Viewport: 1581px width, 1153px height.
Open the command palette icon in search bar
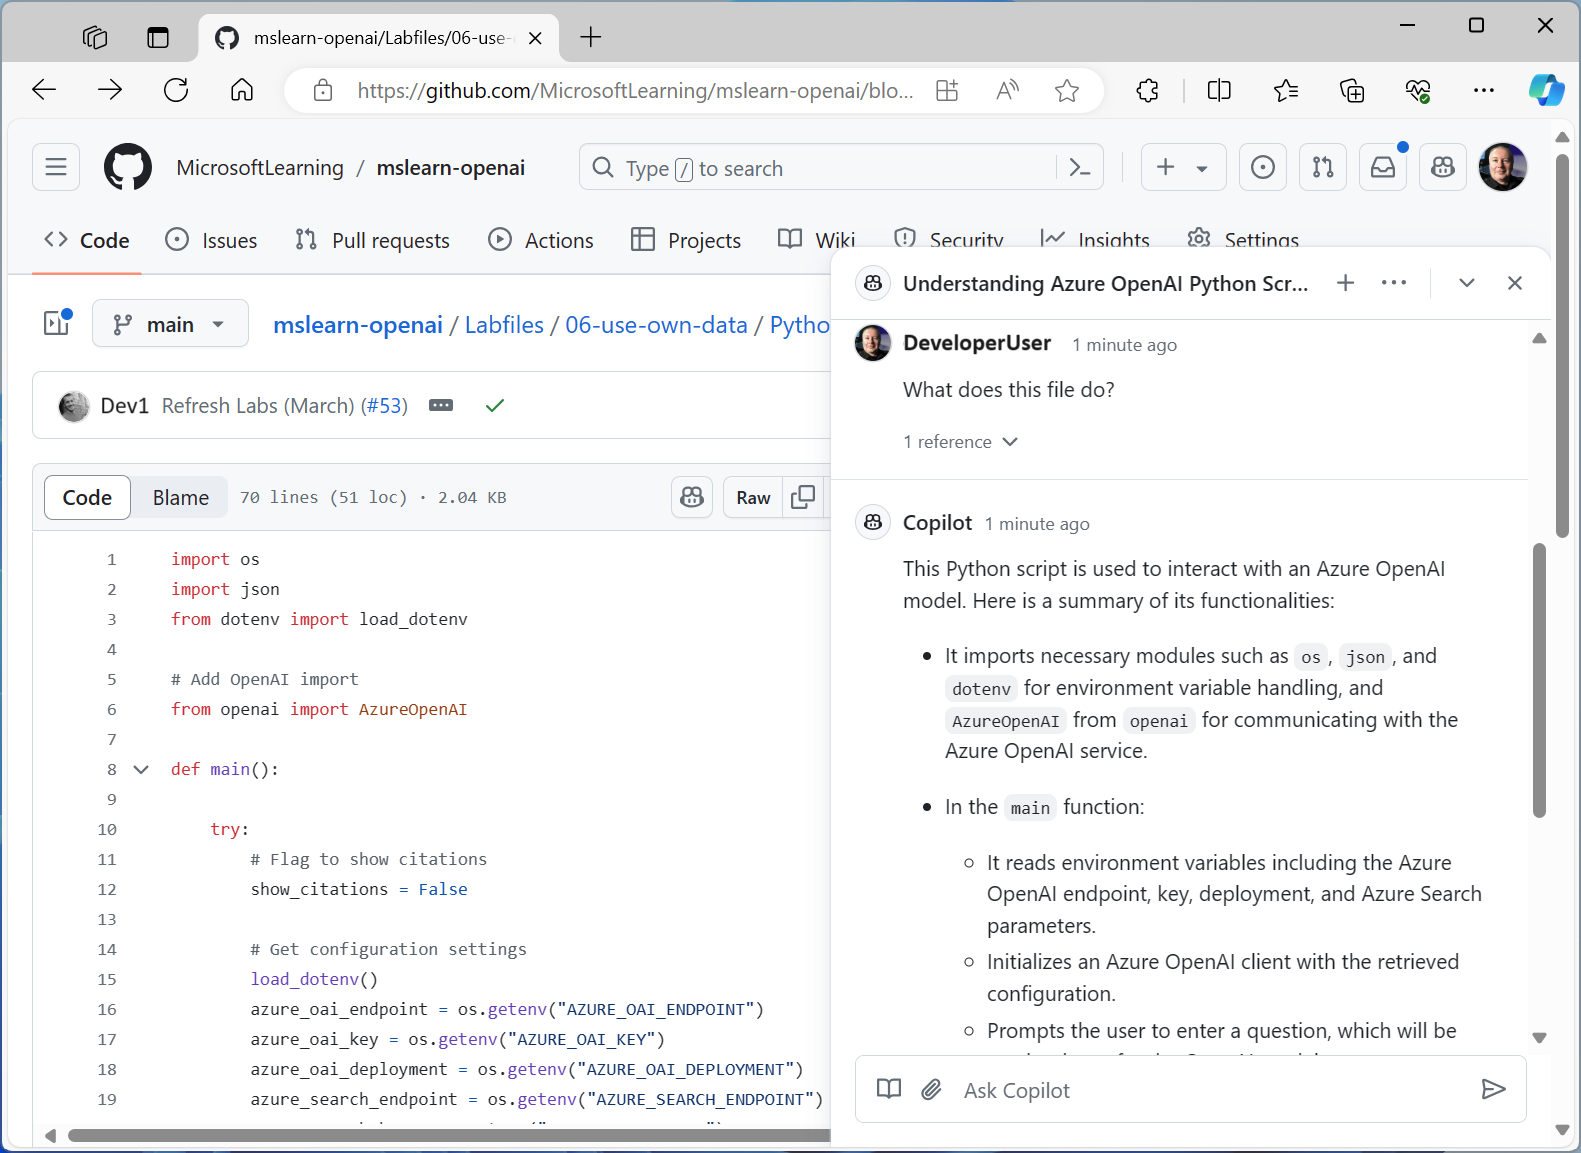tap(1079, 167)
